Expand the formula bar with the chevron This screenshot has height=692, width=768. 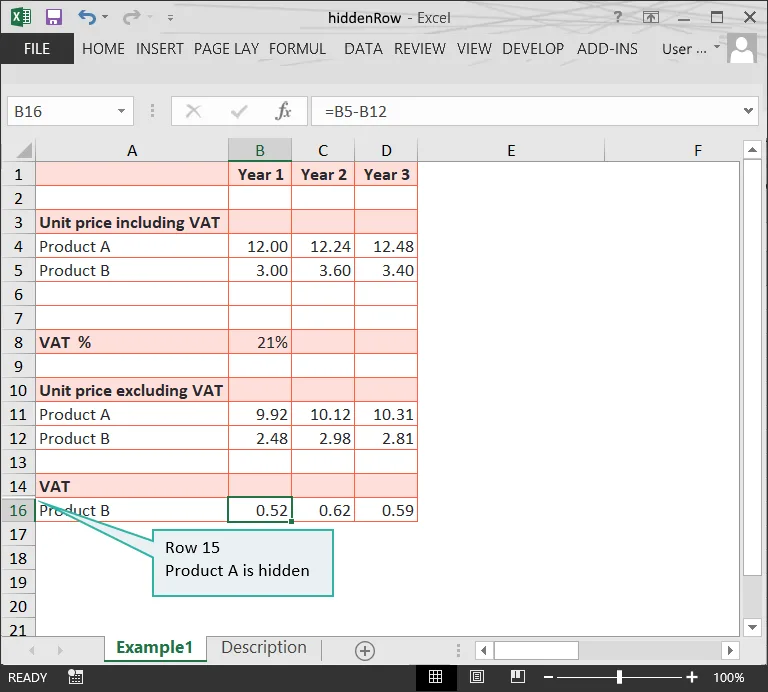750,111
